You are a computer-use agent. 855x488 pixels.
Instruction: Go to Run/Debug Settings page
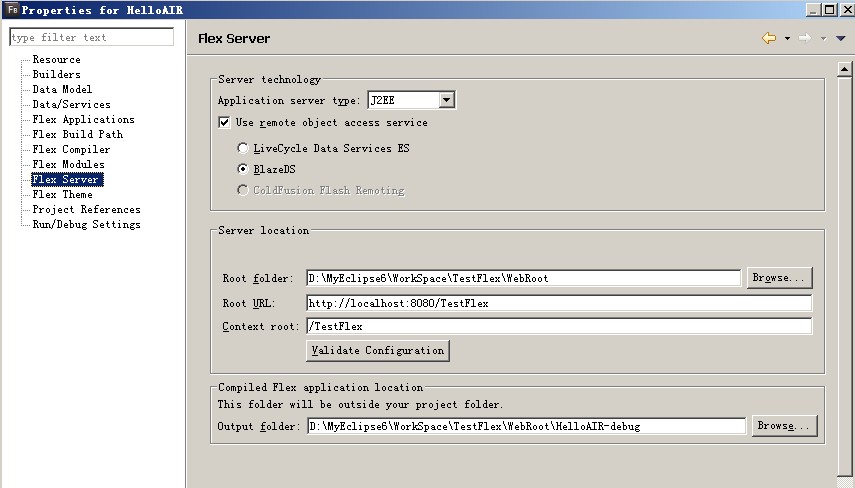[x=86, y=224]
